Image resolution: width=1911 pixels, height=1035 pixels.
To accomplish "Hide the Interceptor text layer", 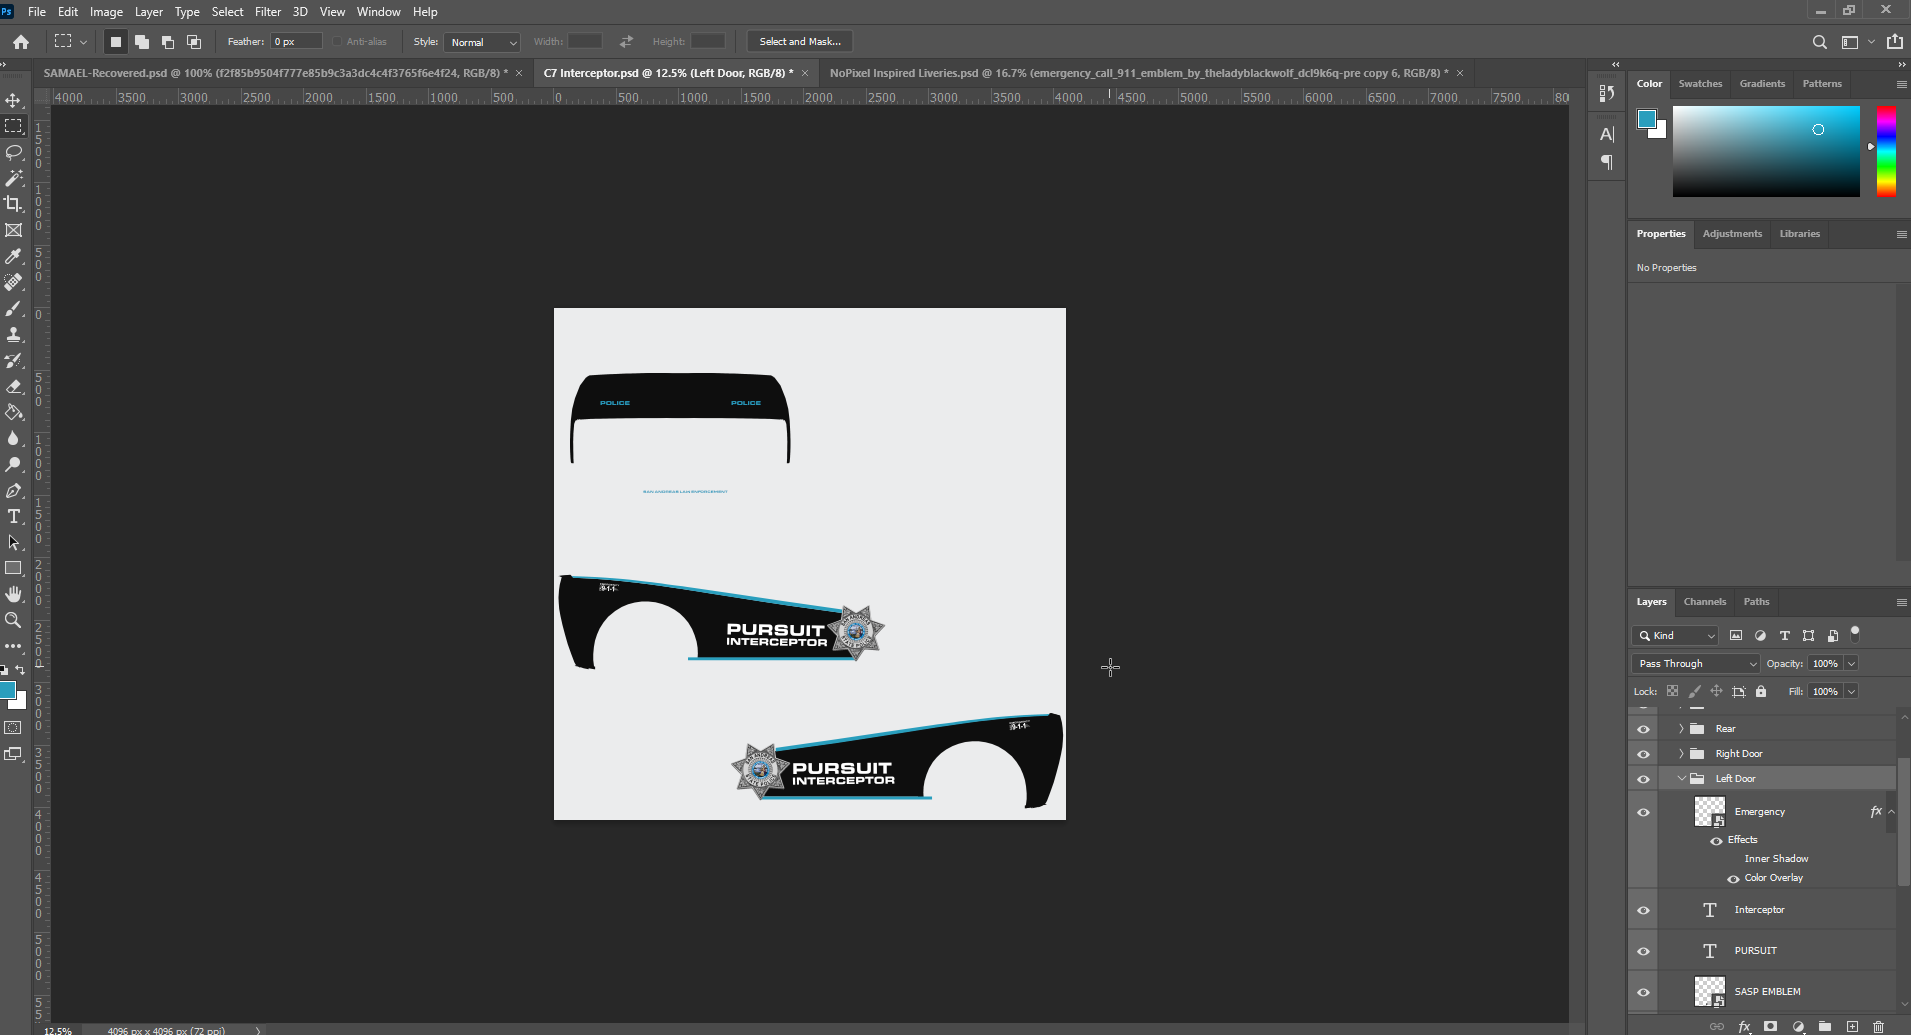I will (x=1643, y=910).
